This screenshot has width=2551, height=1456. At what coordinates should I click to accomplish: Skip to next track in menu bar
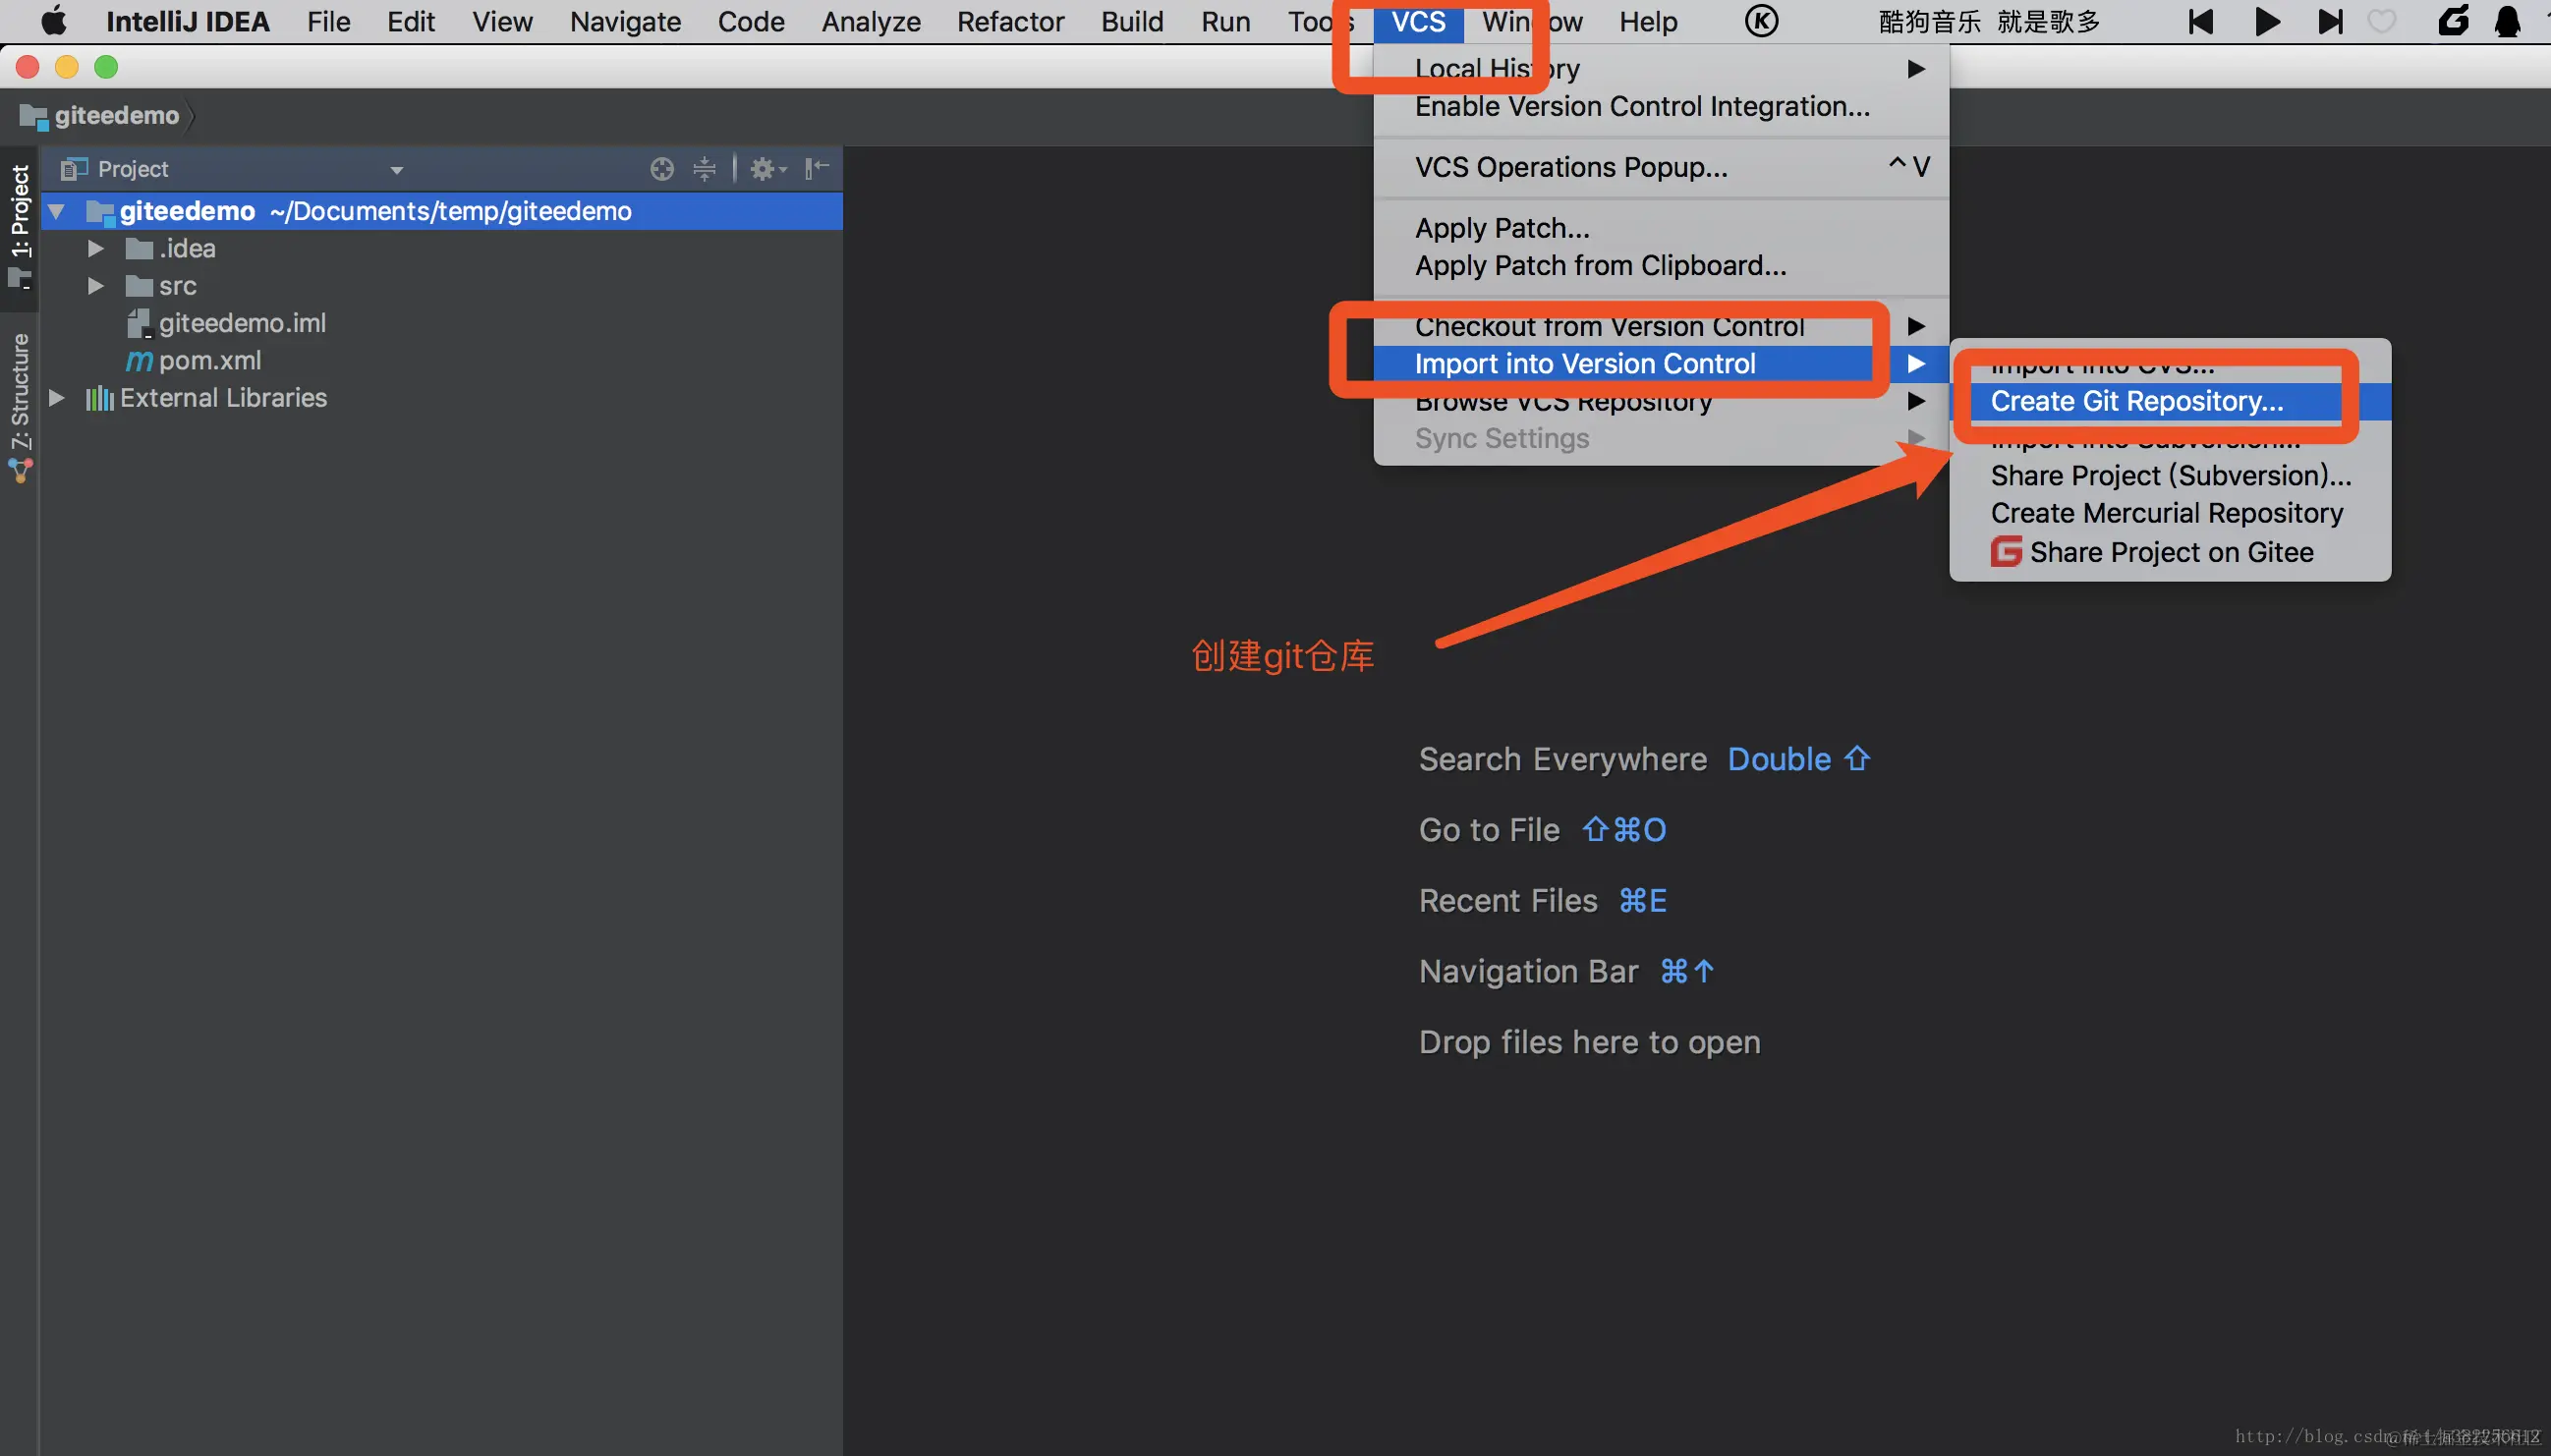2329,22
